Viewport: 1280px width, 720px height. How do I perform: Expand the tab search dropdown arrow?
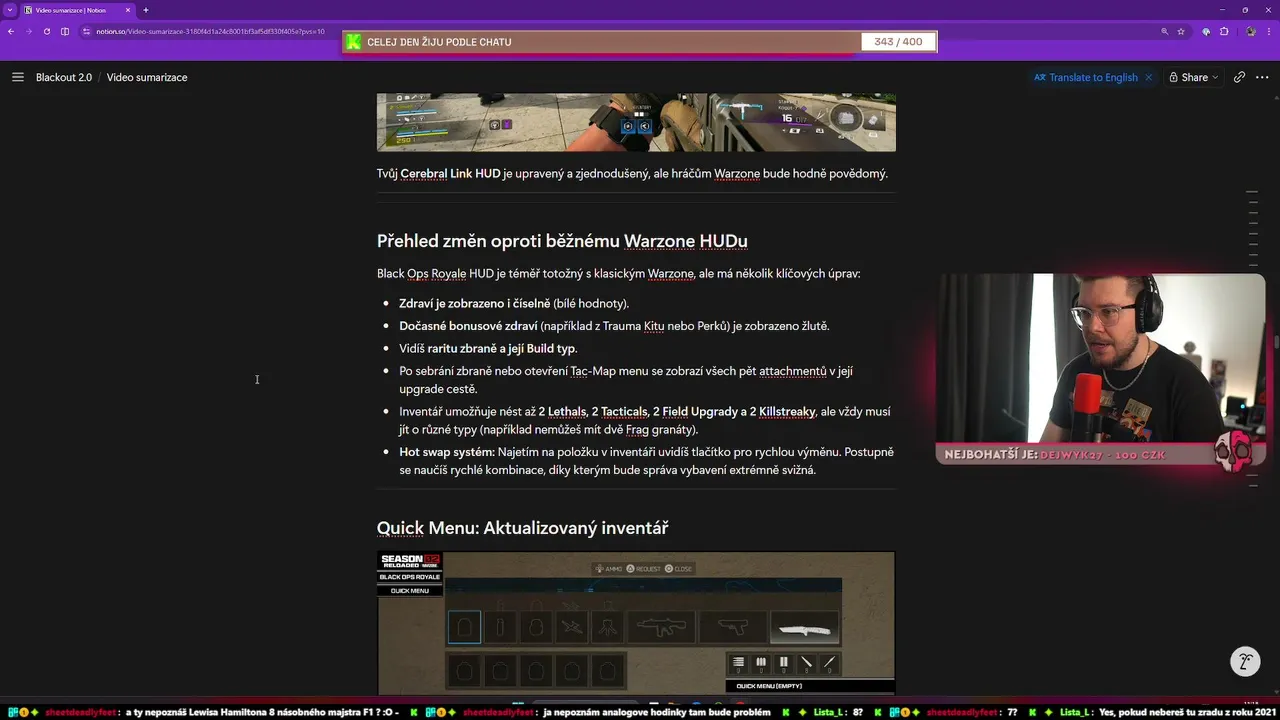[9, 10]
